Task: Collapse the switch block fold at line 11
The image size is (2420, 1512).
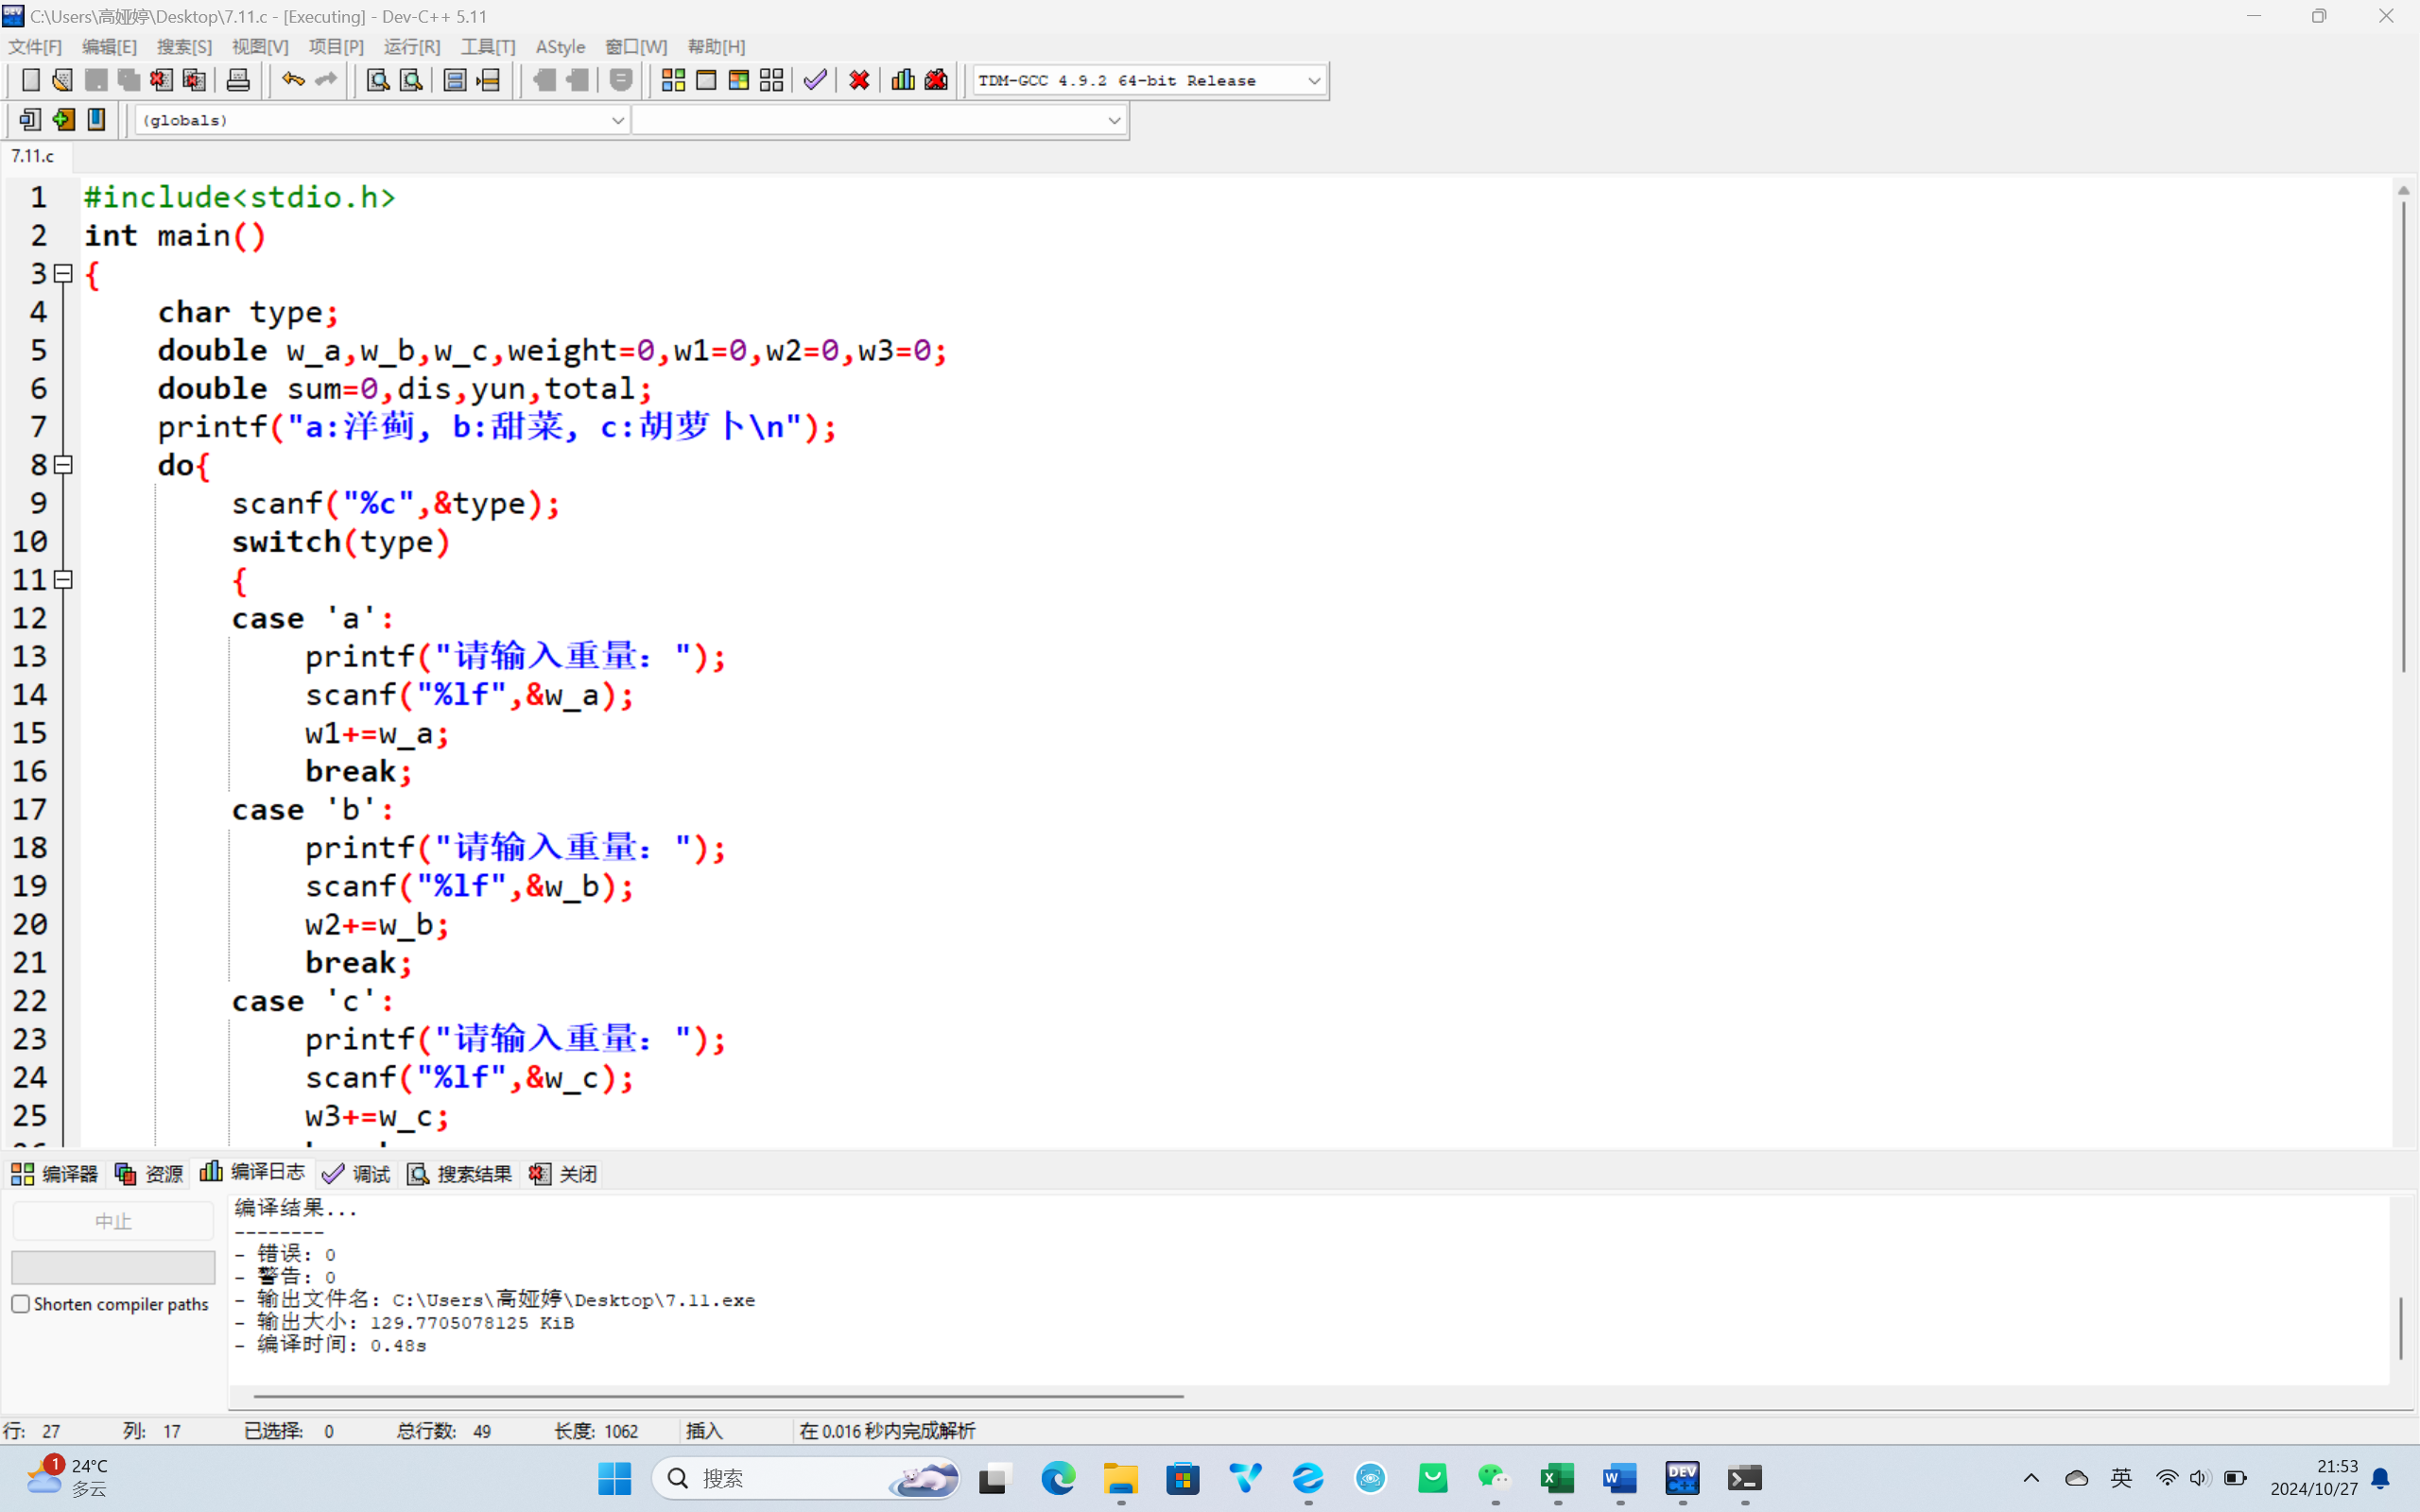Action: [x=63, y=580]
